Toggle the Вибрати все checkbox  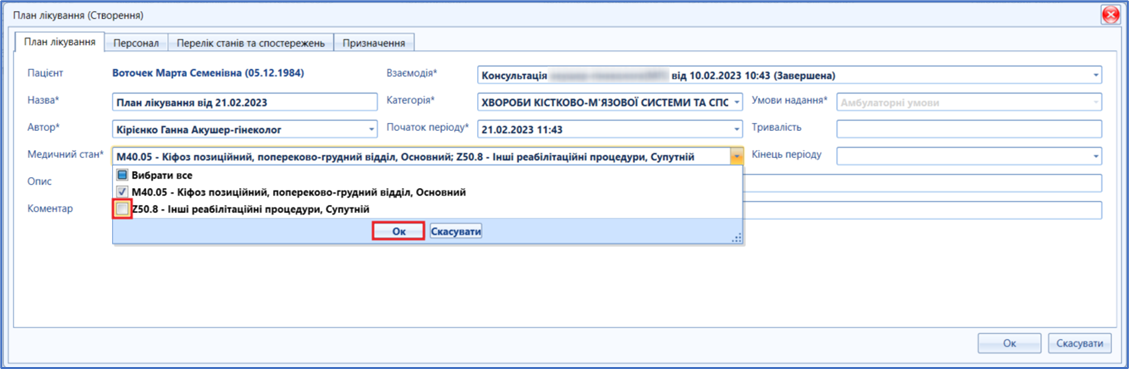click(122, 175)
